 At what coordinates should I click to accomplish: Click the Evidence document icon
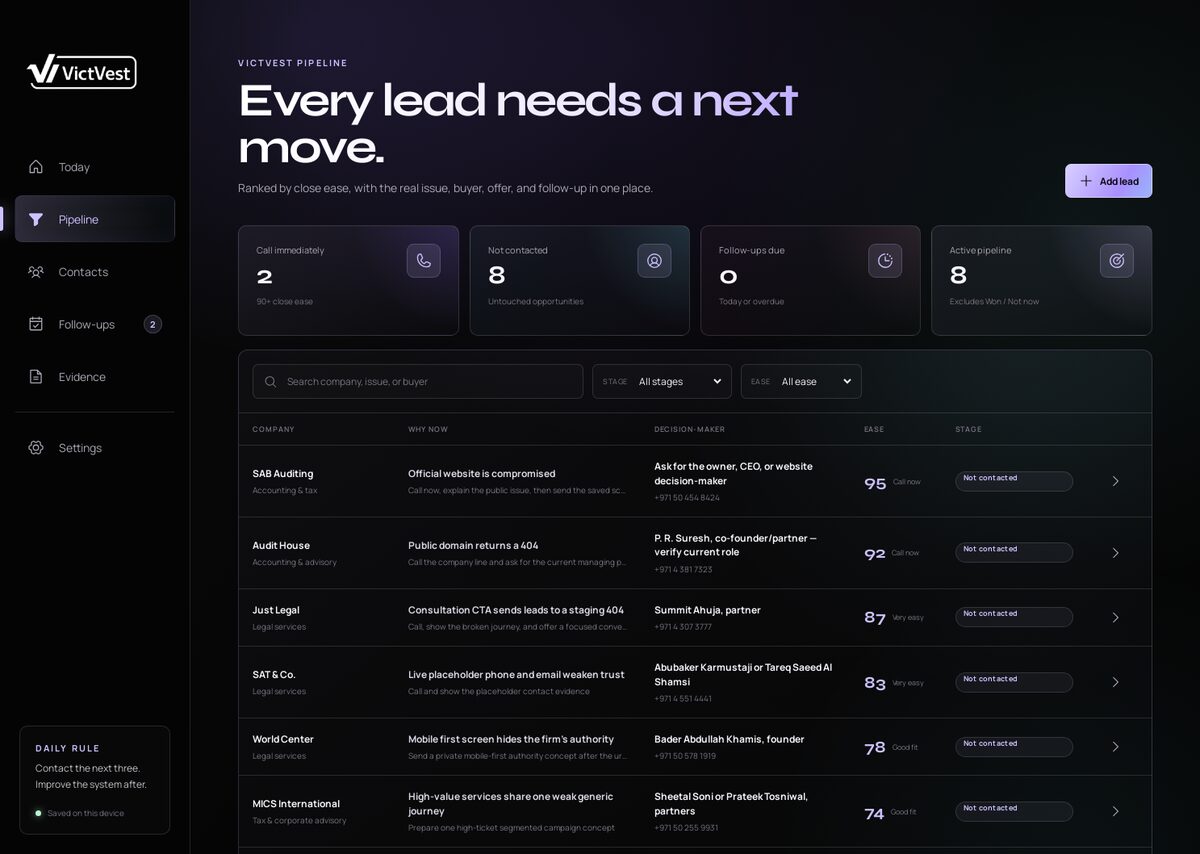click(36, 377)
